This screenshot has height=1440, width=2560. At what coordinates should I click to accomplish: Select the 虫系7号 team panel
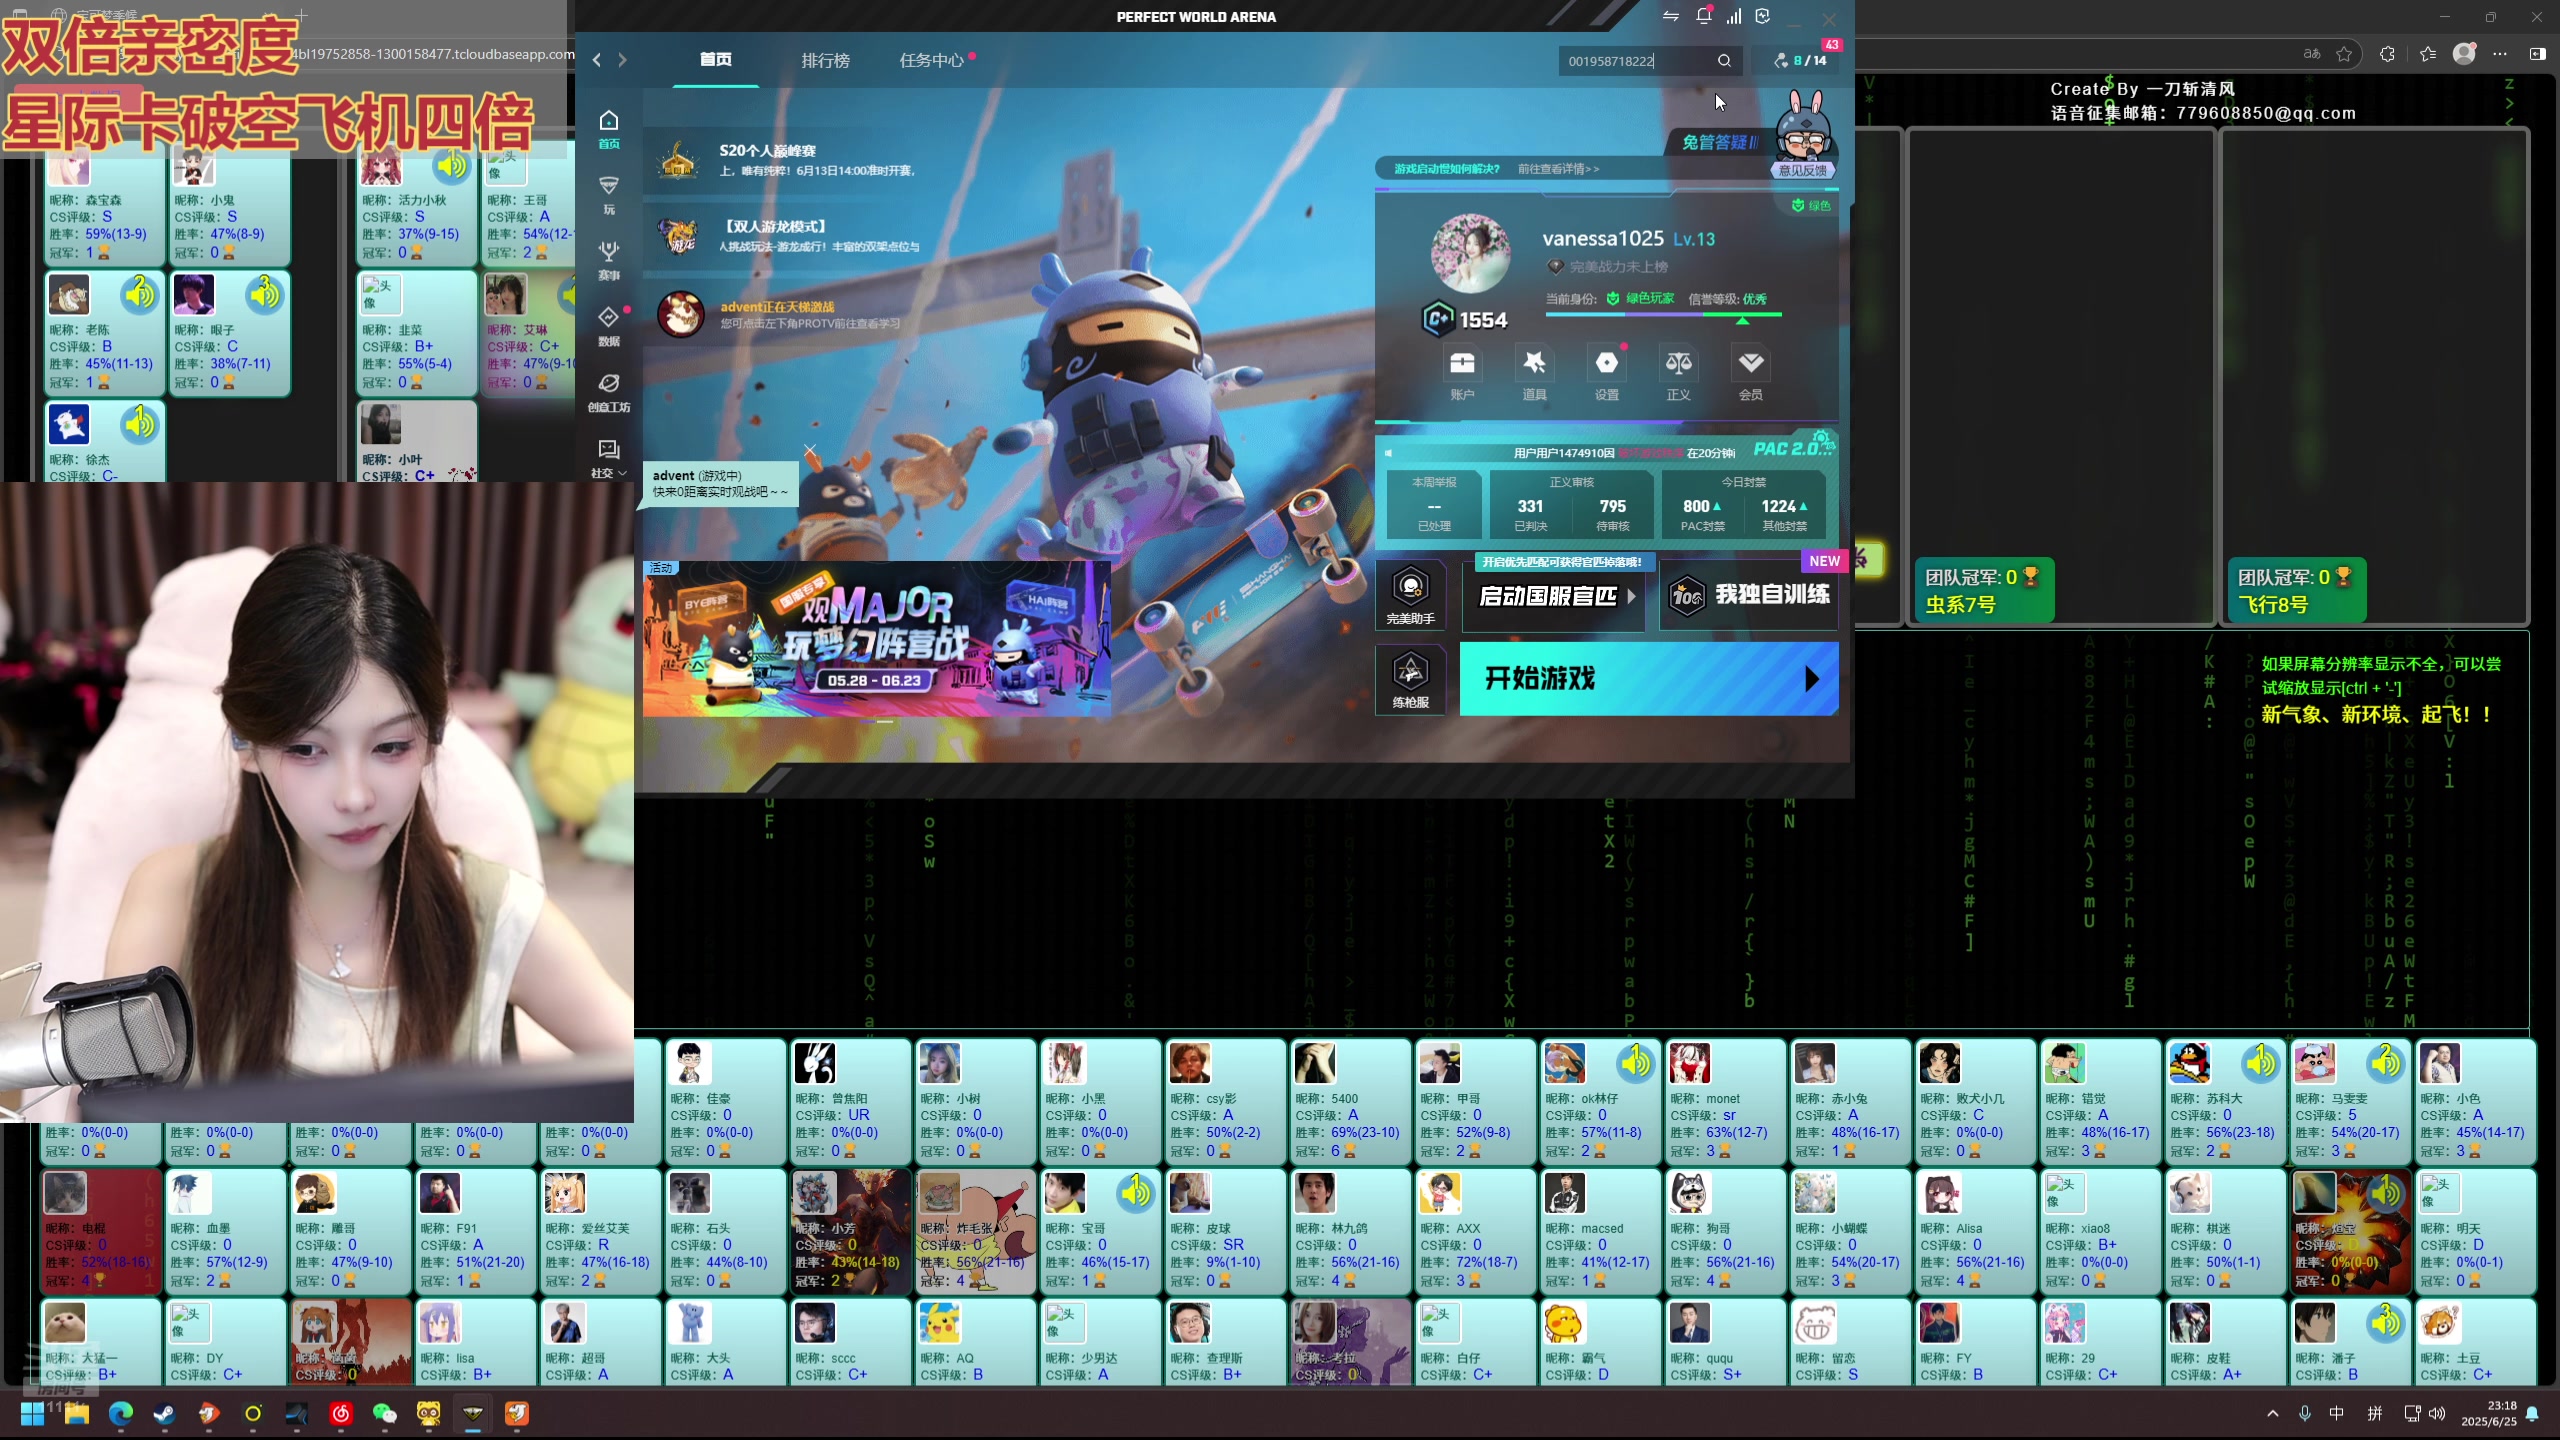(2061, 377)
